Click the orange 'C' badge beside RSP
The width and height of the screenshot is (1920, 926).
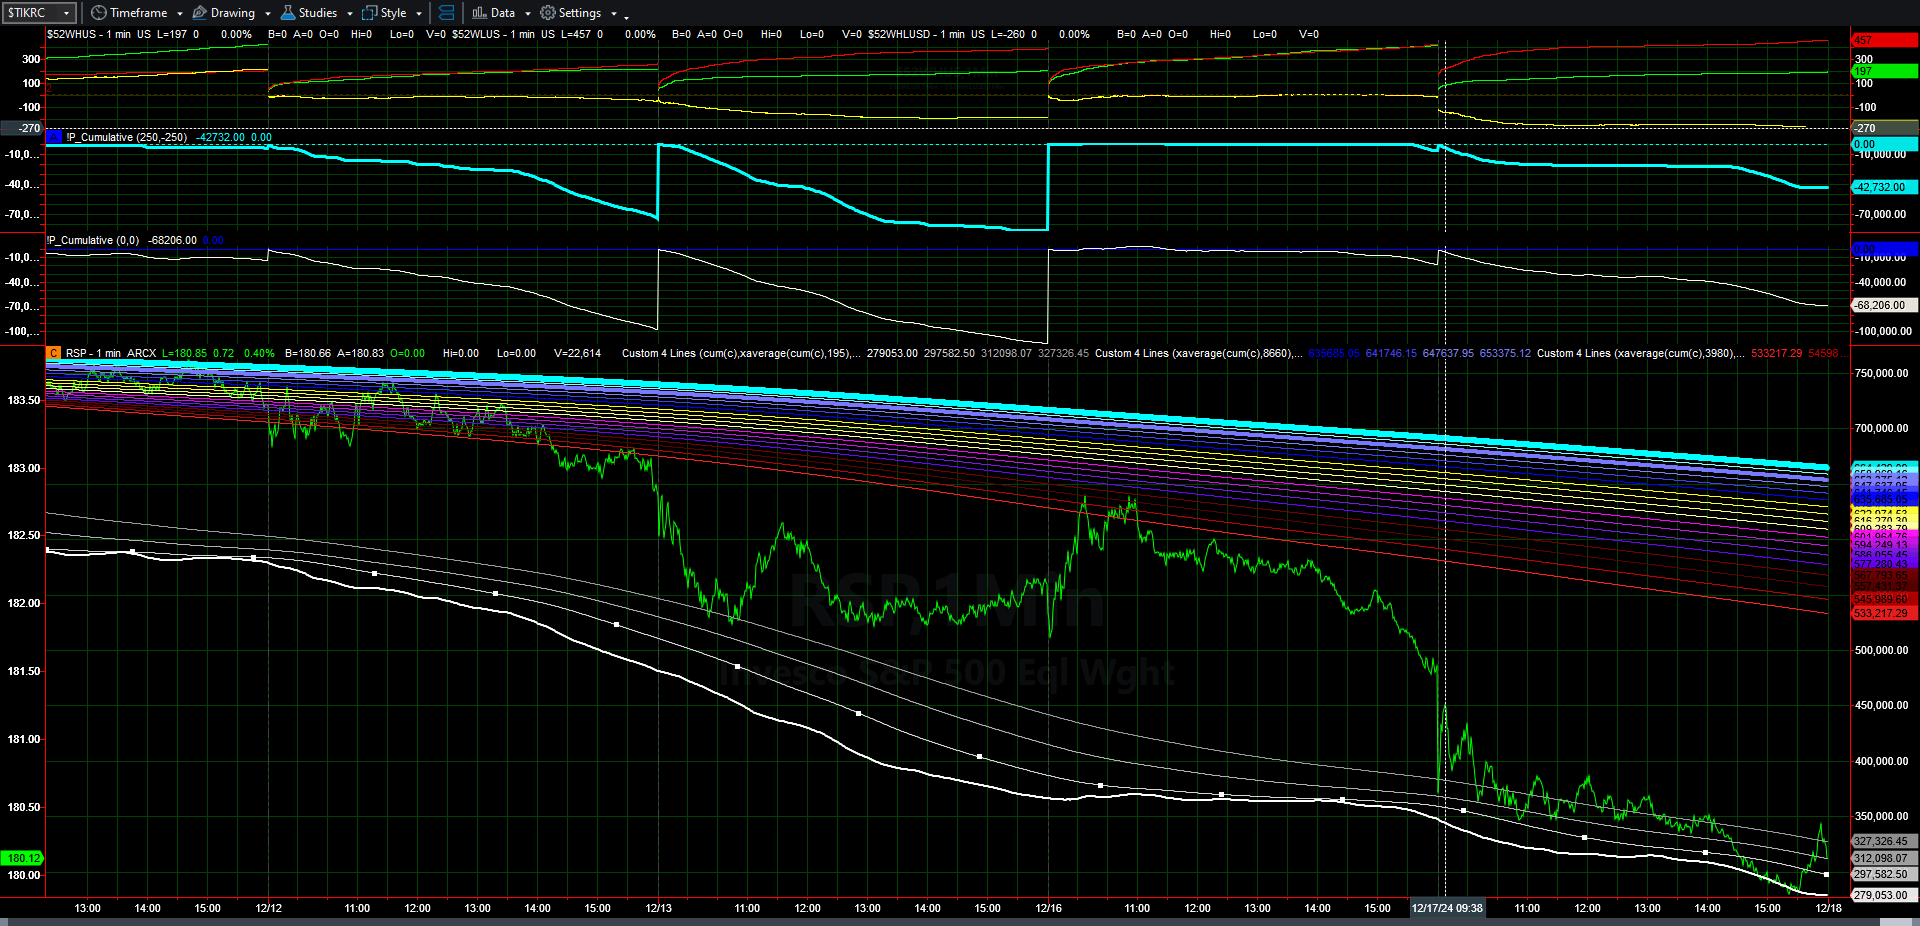[54, 353]
